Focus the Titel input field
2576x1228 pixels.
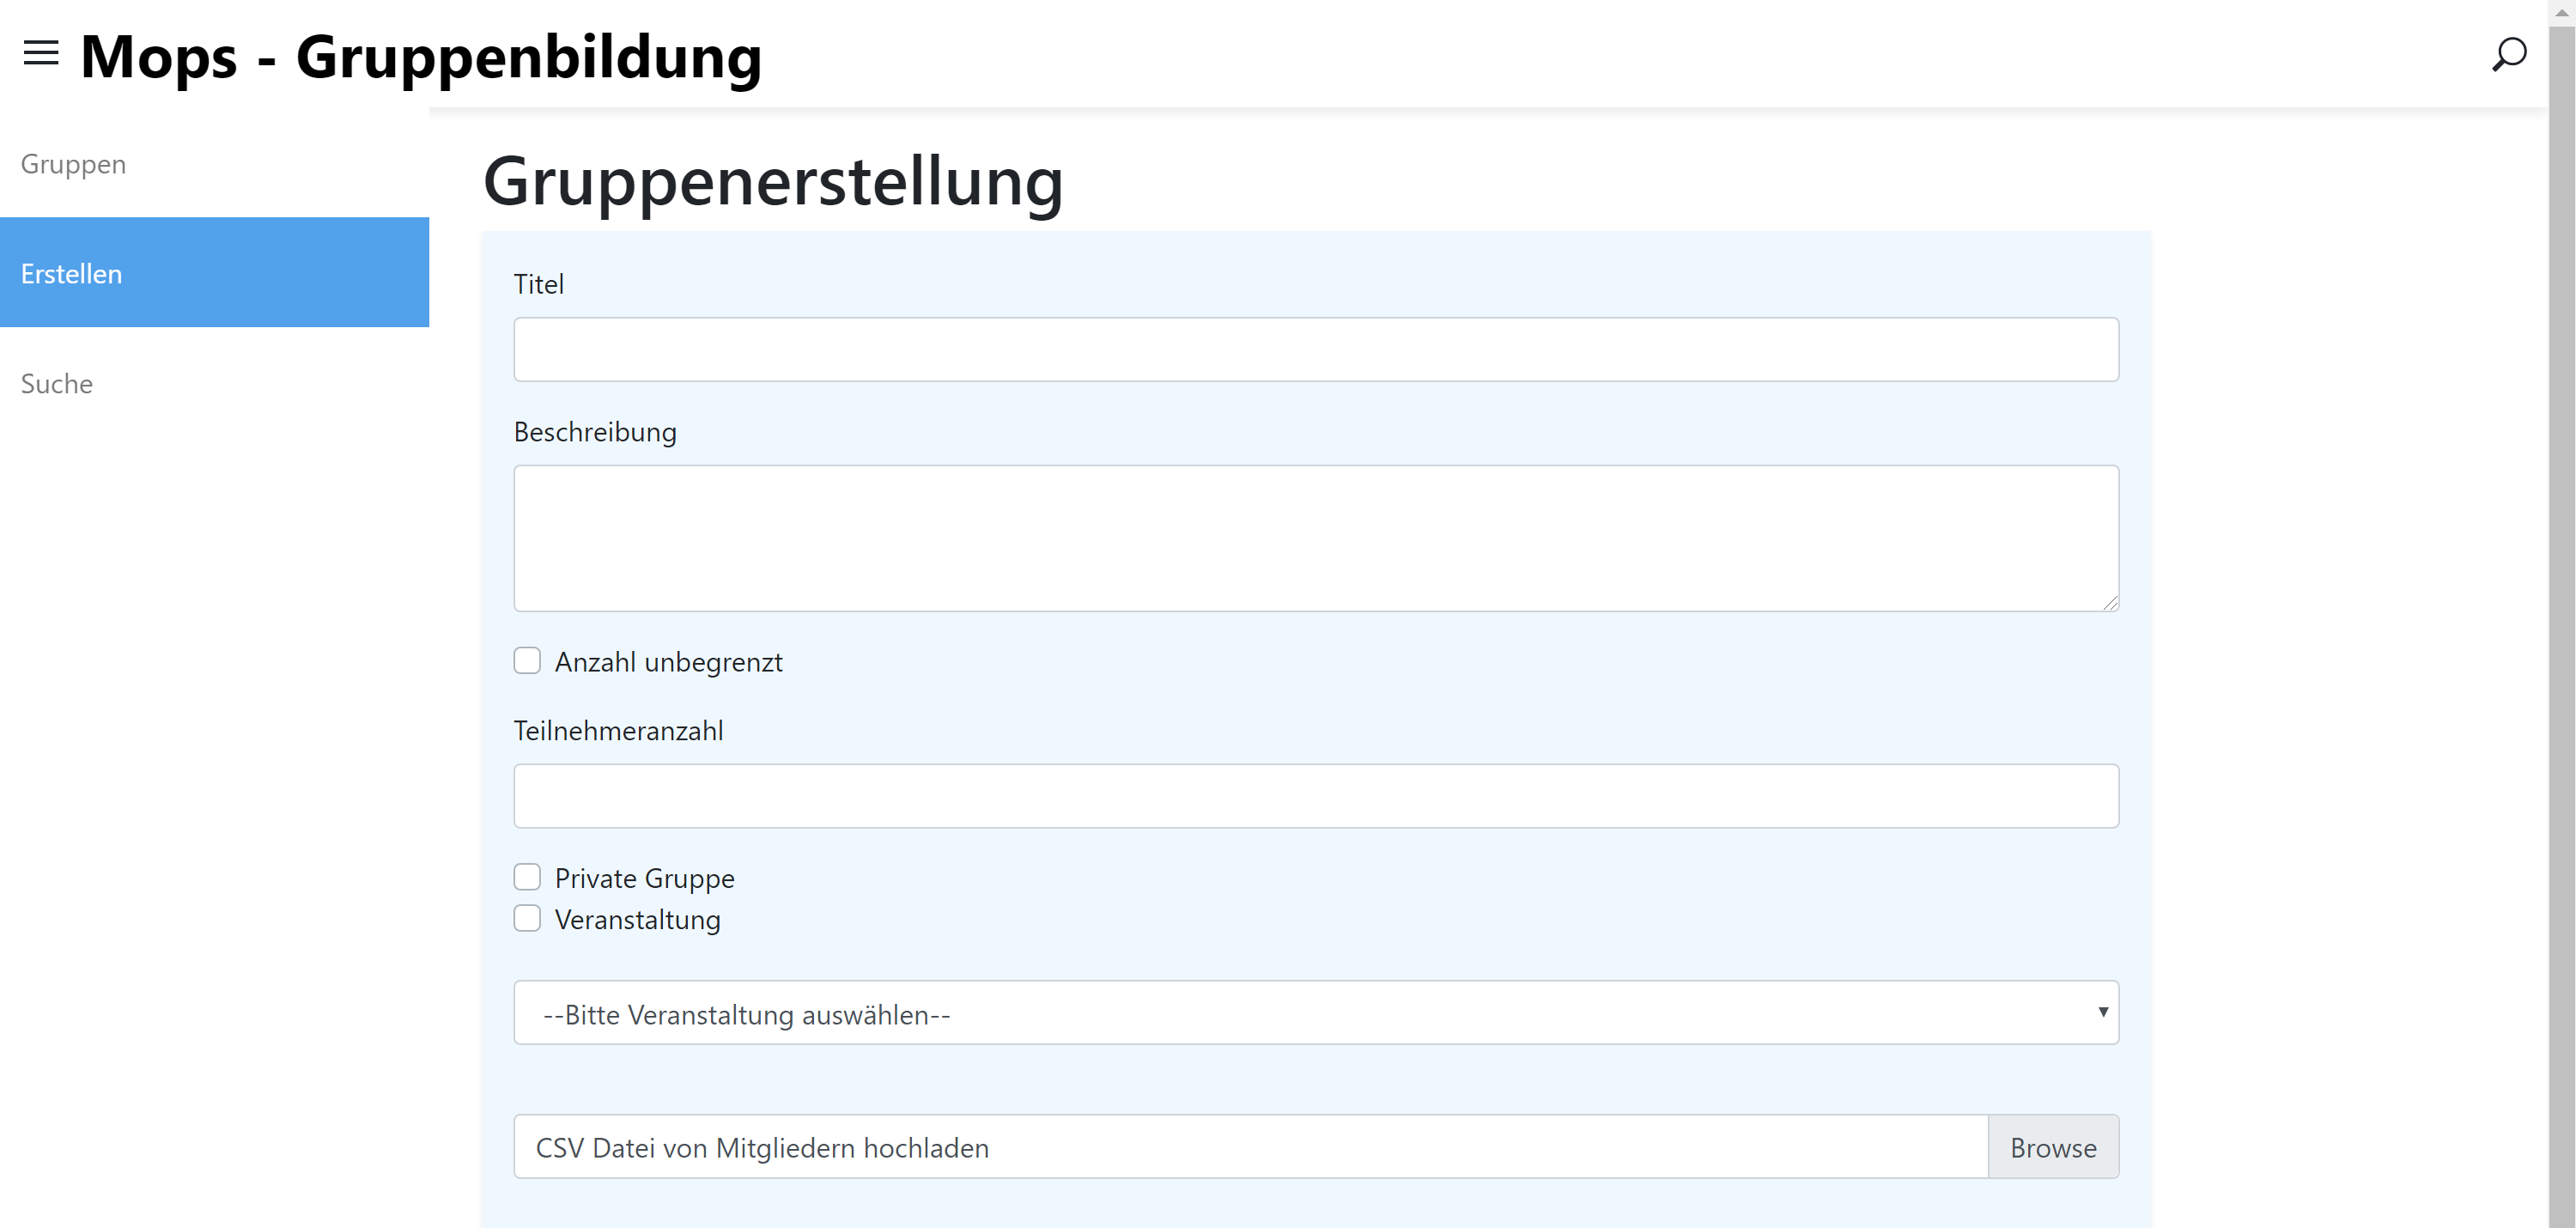click(x=1315, y=350)
